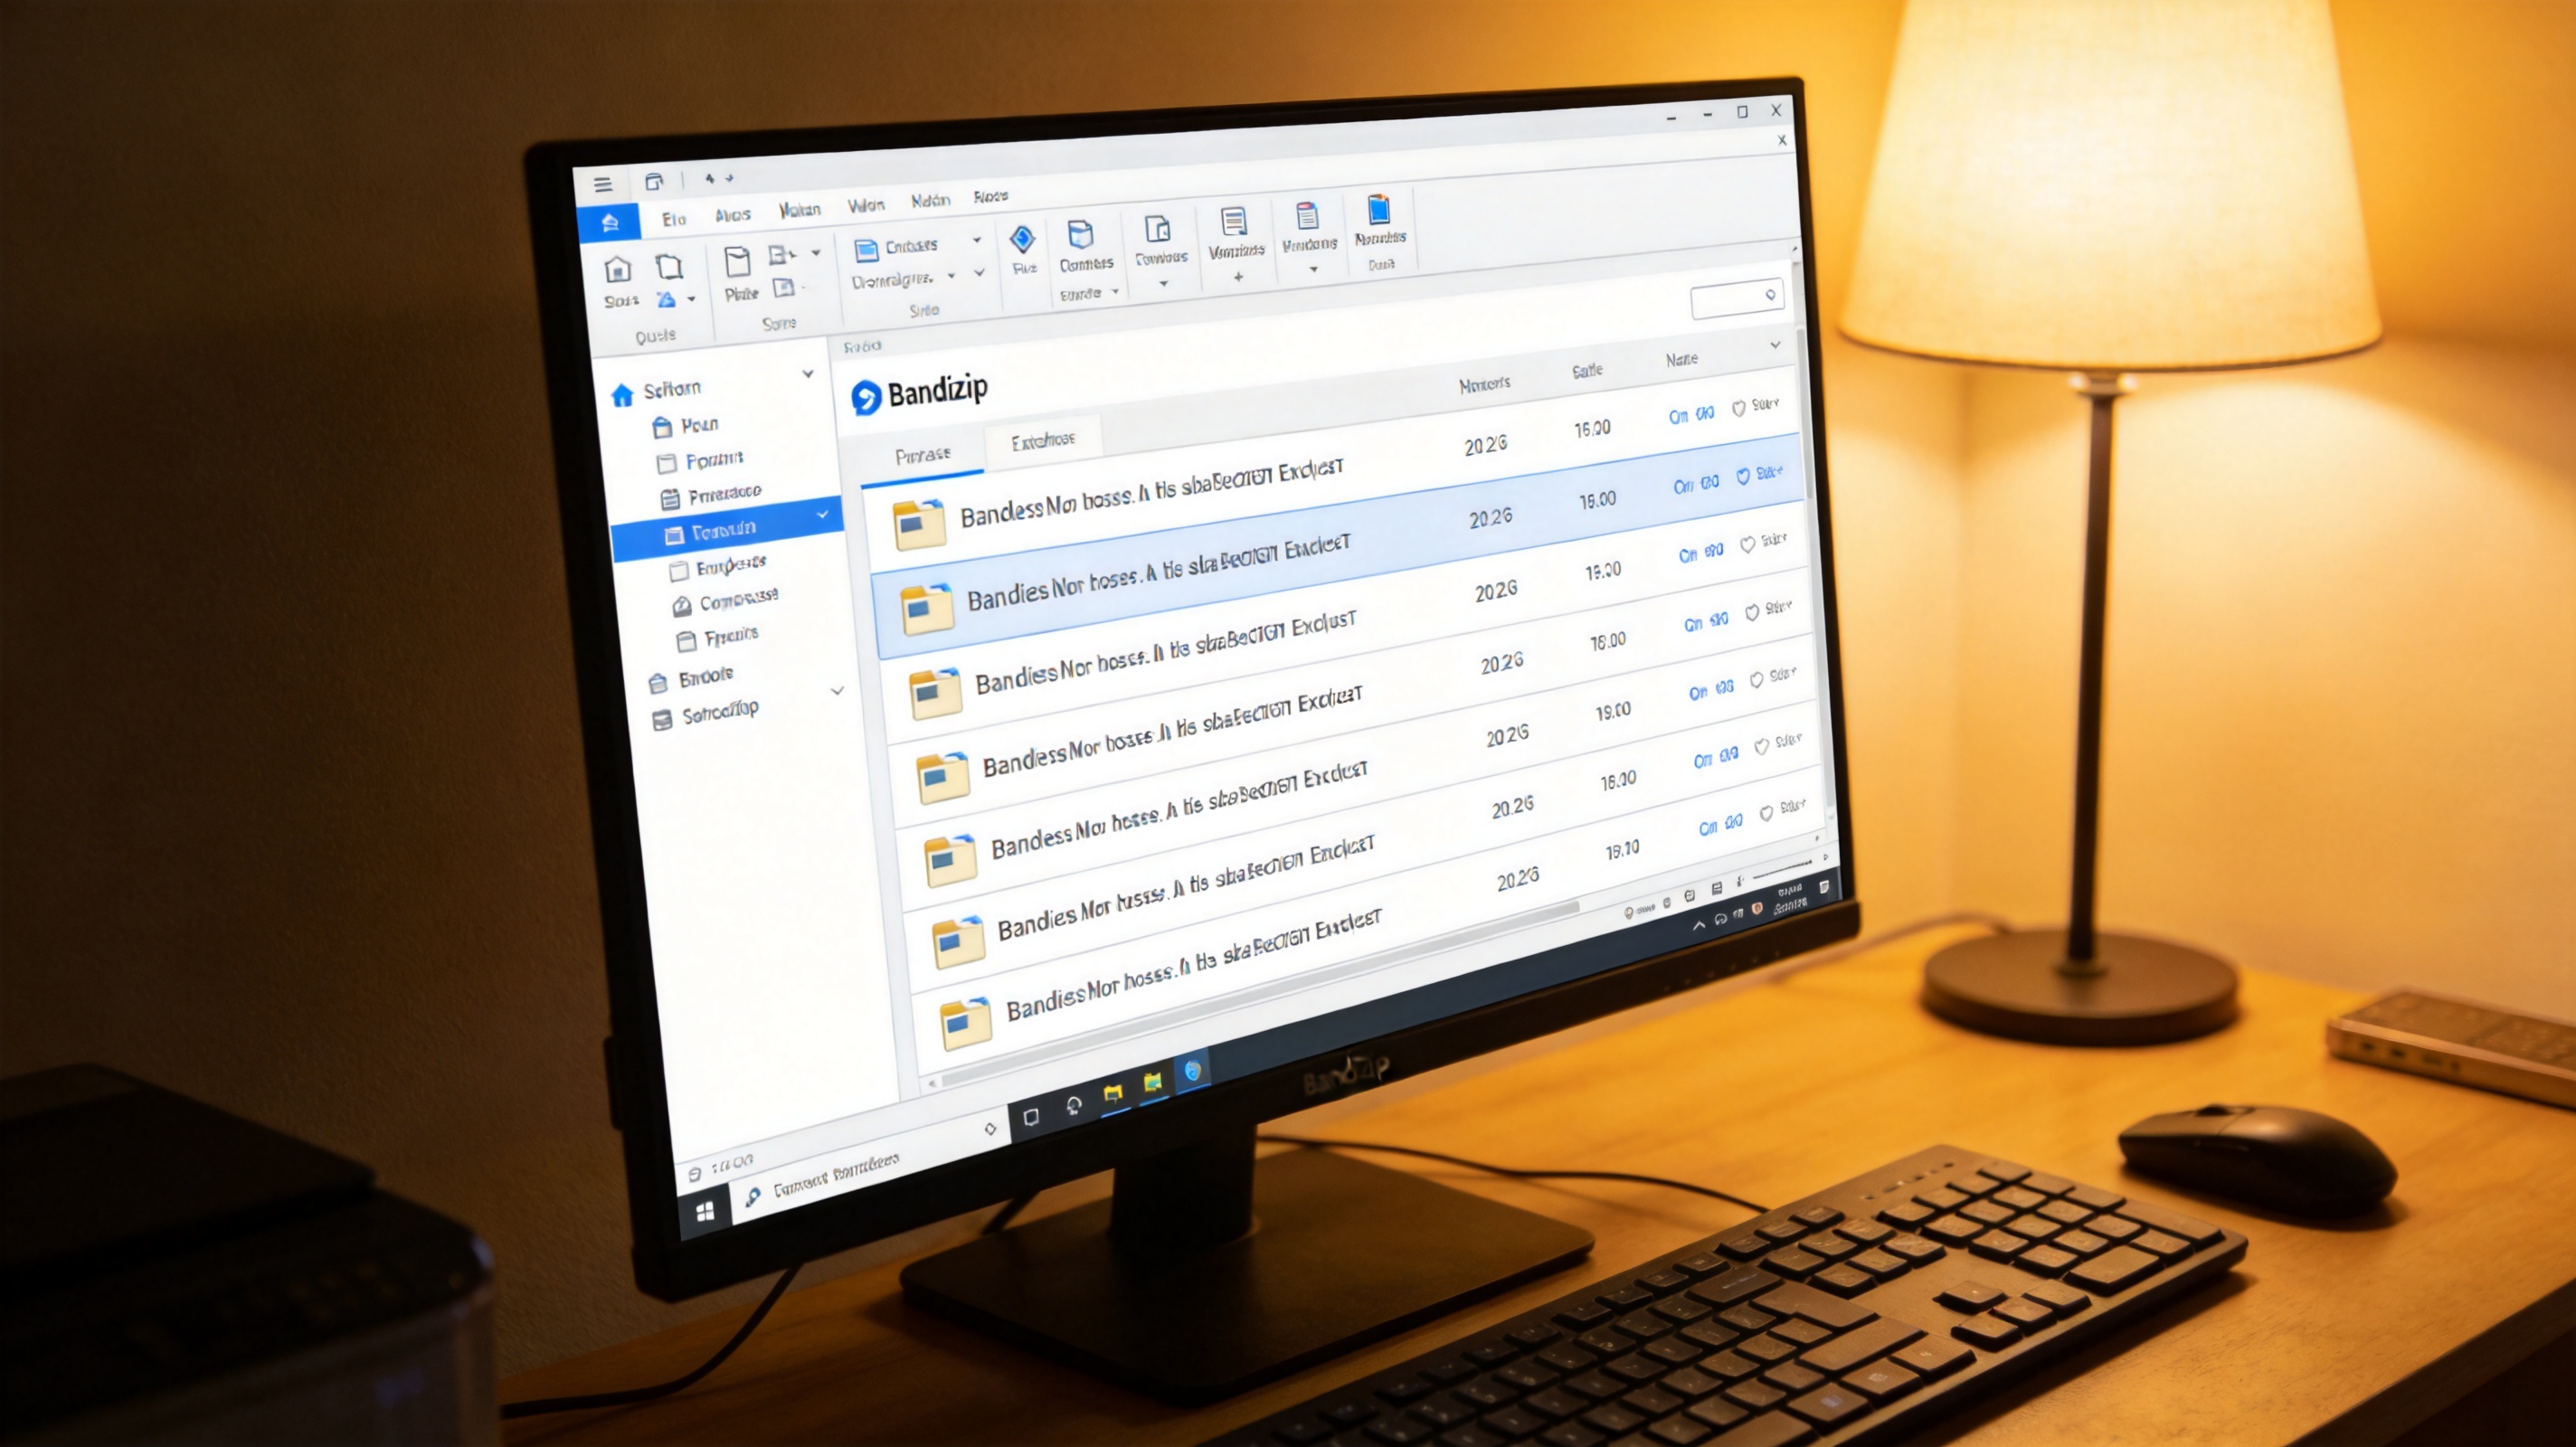Toggle the blue heart in the highlighted row
The width and height of the screenshot is (2576, 1447).
point(1743,476)
